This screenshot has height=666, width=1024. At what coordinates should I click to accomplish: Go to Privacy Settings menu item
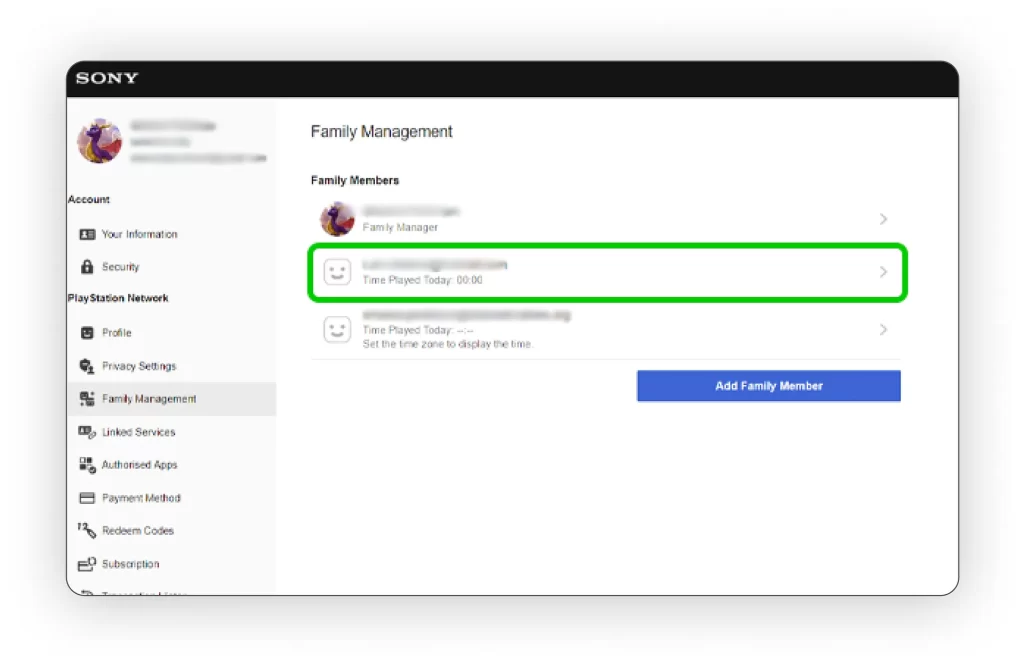[x=139, y=366]
